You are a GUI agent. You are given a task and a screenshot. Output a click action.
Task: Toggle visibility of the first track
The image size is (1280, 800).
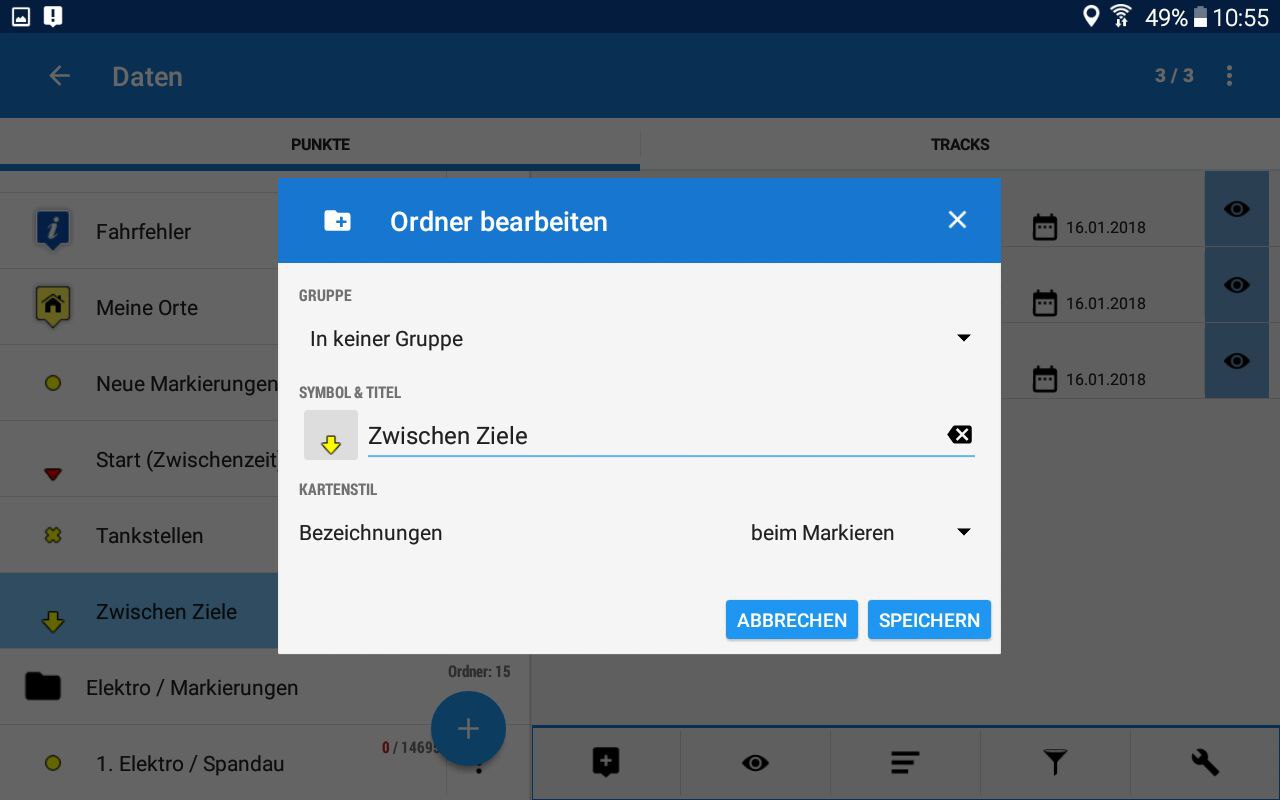(x=1237, y=209)
